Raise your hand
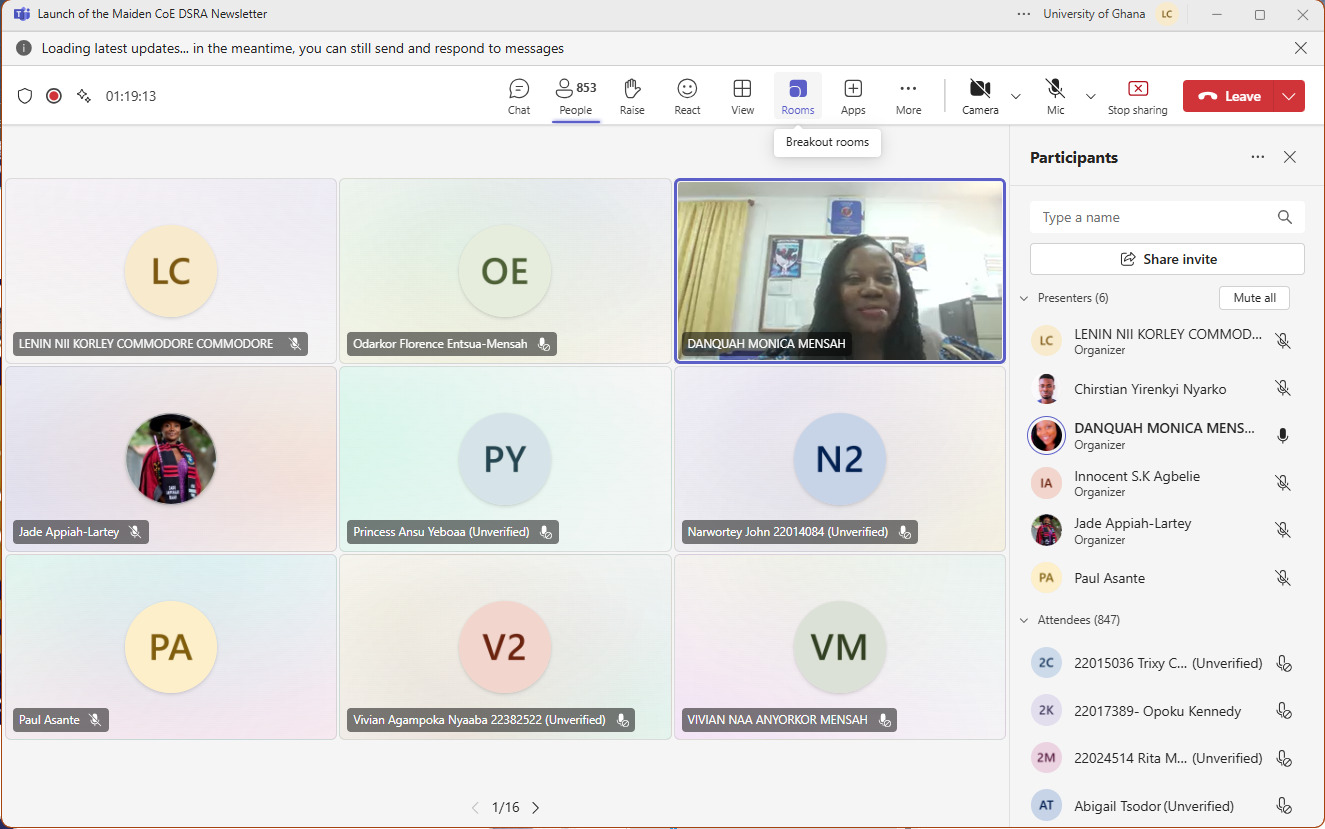Screen dimensions: 1325x829 (632, 96)
